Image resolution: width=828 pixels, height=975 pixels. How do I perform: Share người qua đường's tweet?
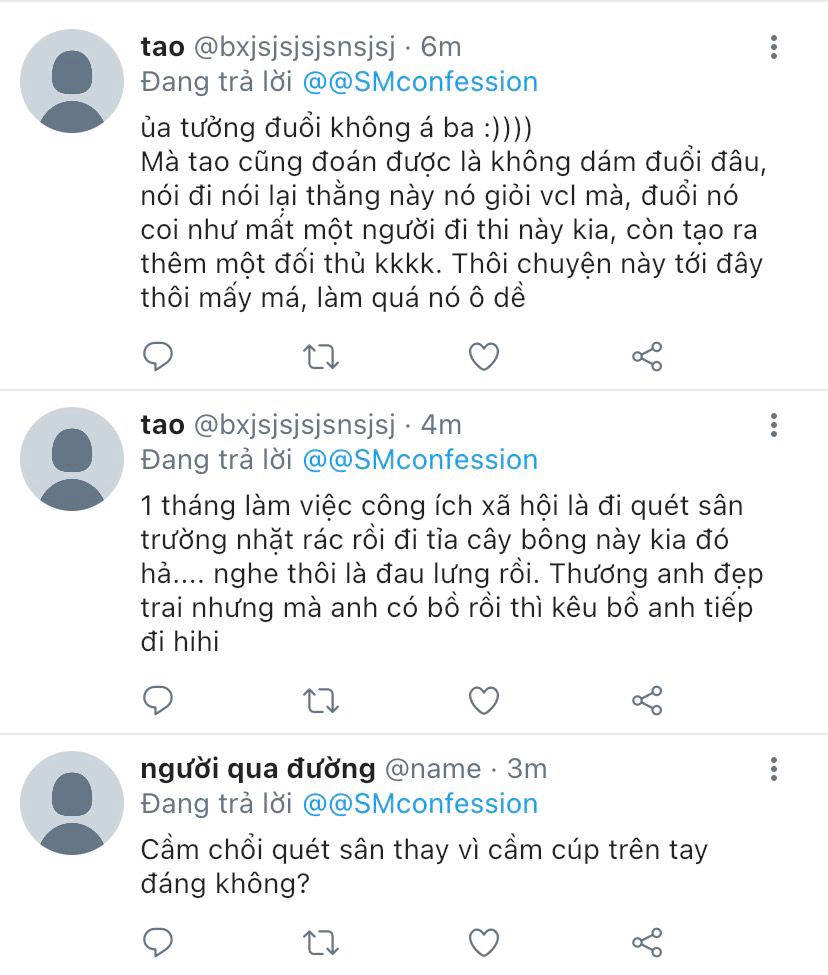[647, 942]
